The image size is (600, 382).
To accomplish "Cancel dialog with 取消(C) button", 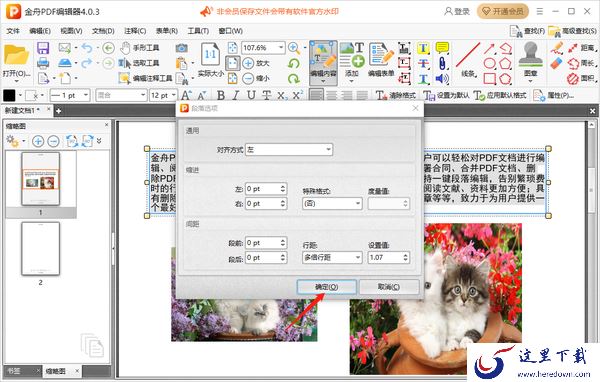I will click(x=389, y=287).
